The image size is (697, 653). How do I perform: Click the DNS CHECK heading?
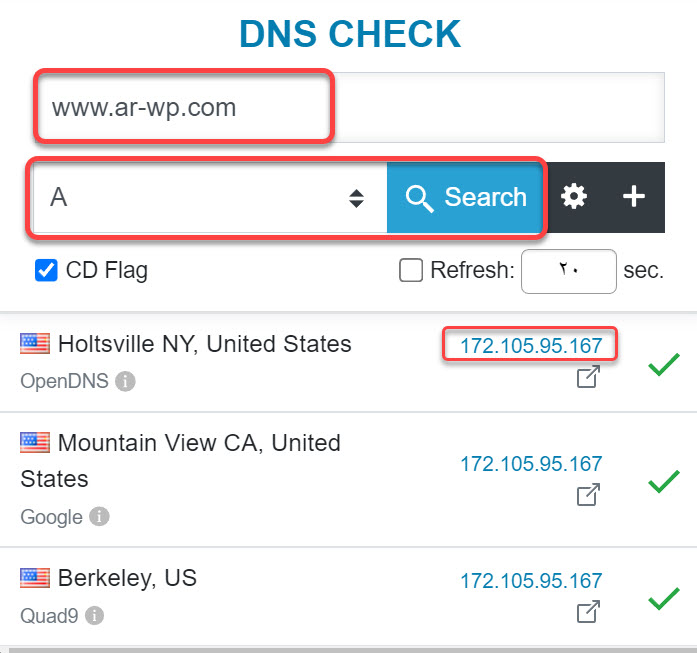[349, 35]
